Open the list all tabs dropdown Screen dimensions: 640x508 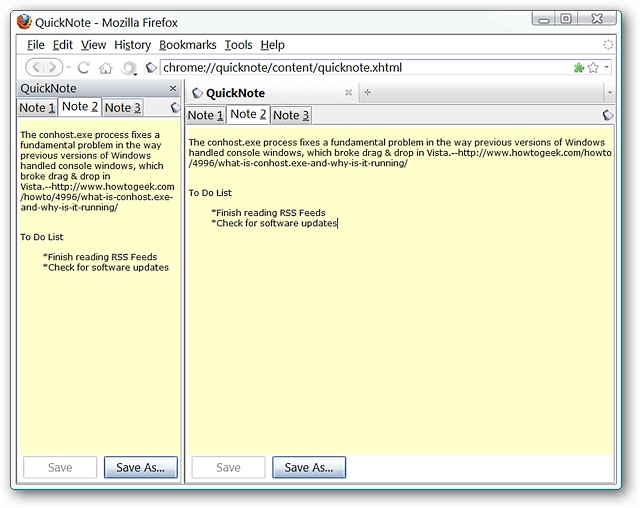pyautogui.click(x=609, y=93)
